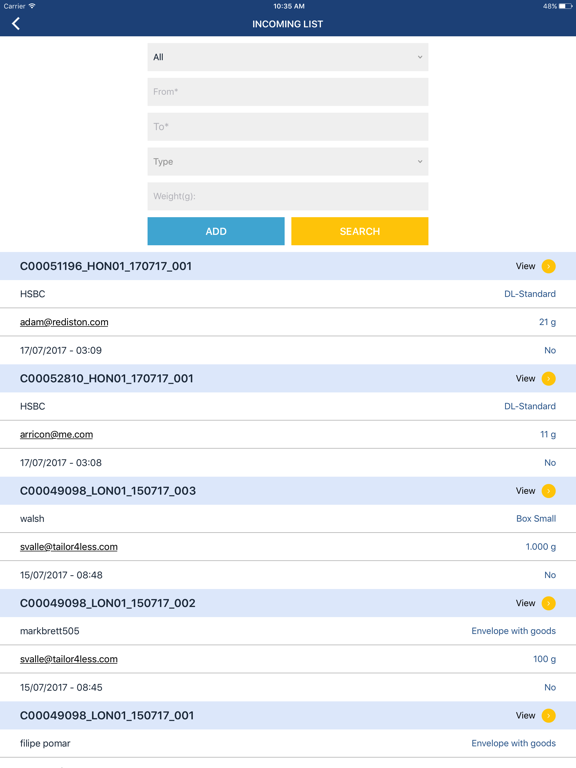Tap View for C00051196_HON01_170717_001
This screenshot has width=576, height=768.
525,266
